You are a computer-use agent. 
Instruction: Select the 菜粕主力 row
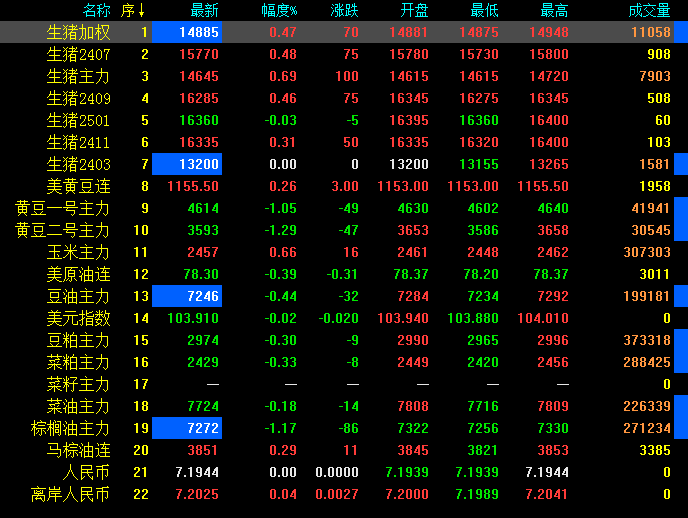pos(78,362)
